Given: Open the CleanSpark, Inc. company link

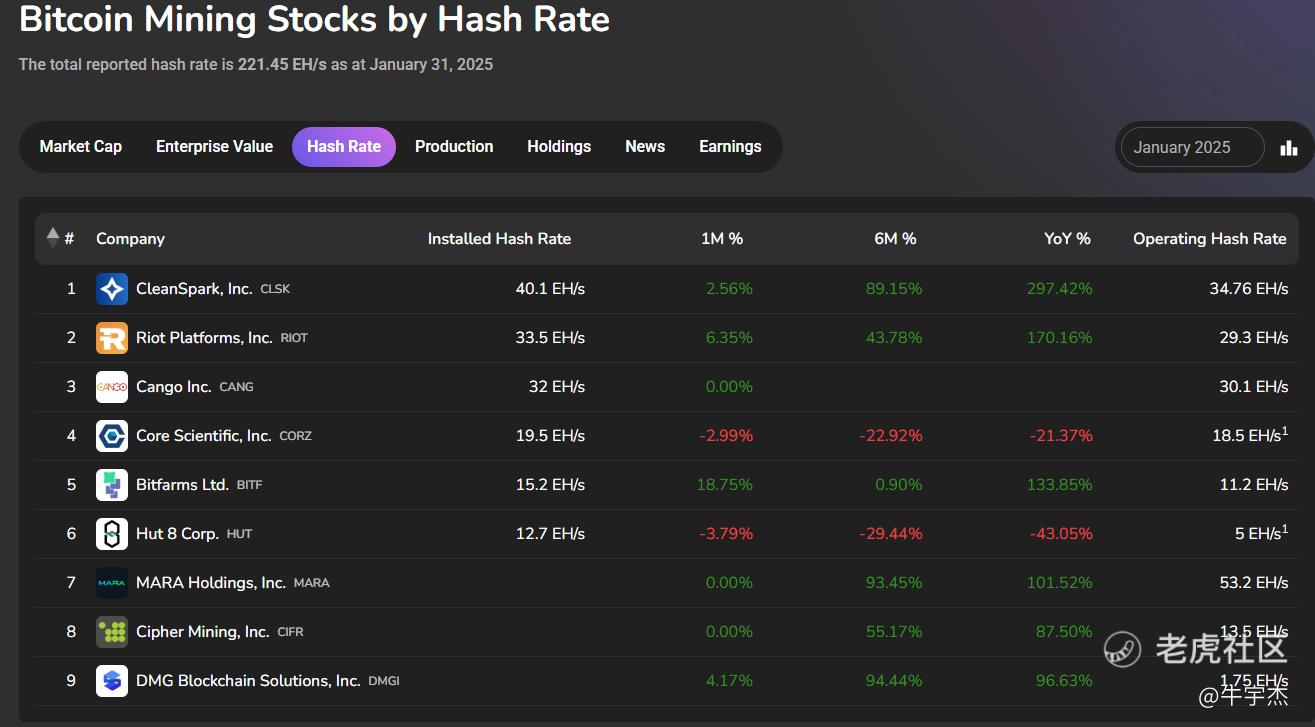Looking at the screenshot, I should pyautogui.click(x=194, y=289).
